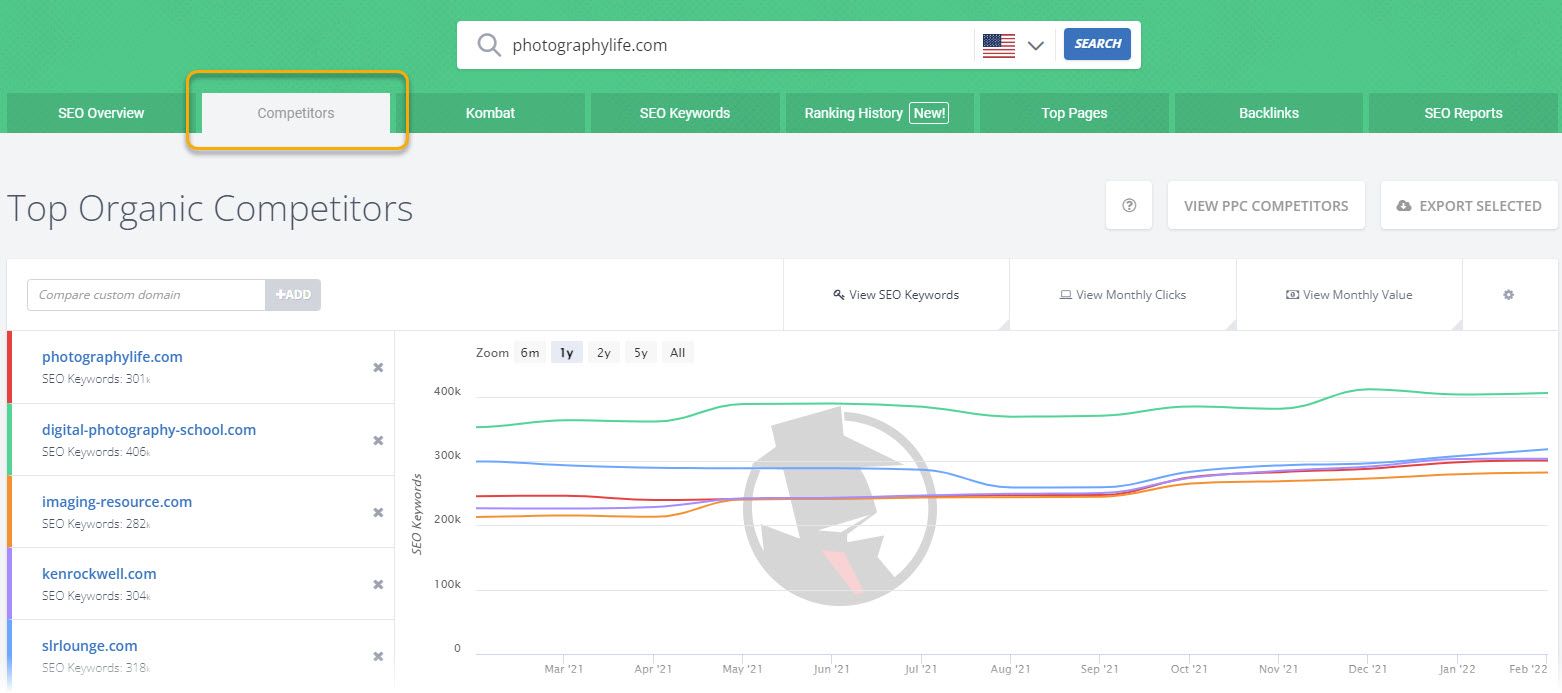This screenshot has width=1562, height=693.
Task: Click the +ADD domain button
Action: 293,295
